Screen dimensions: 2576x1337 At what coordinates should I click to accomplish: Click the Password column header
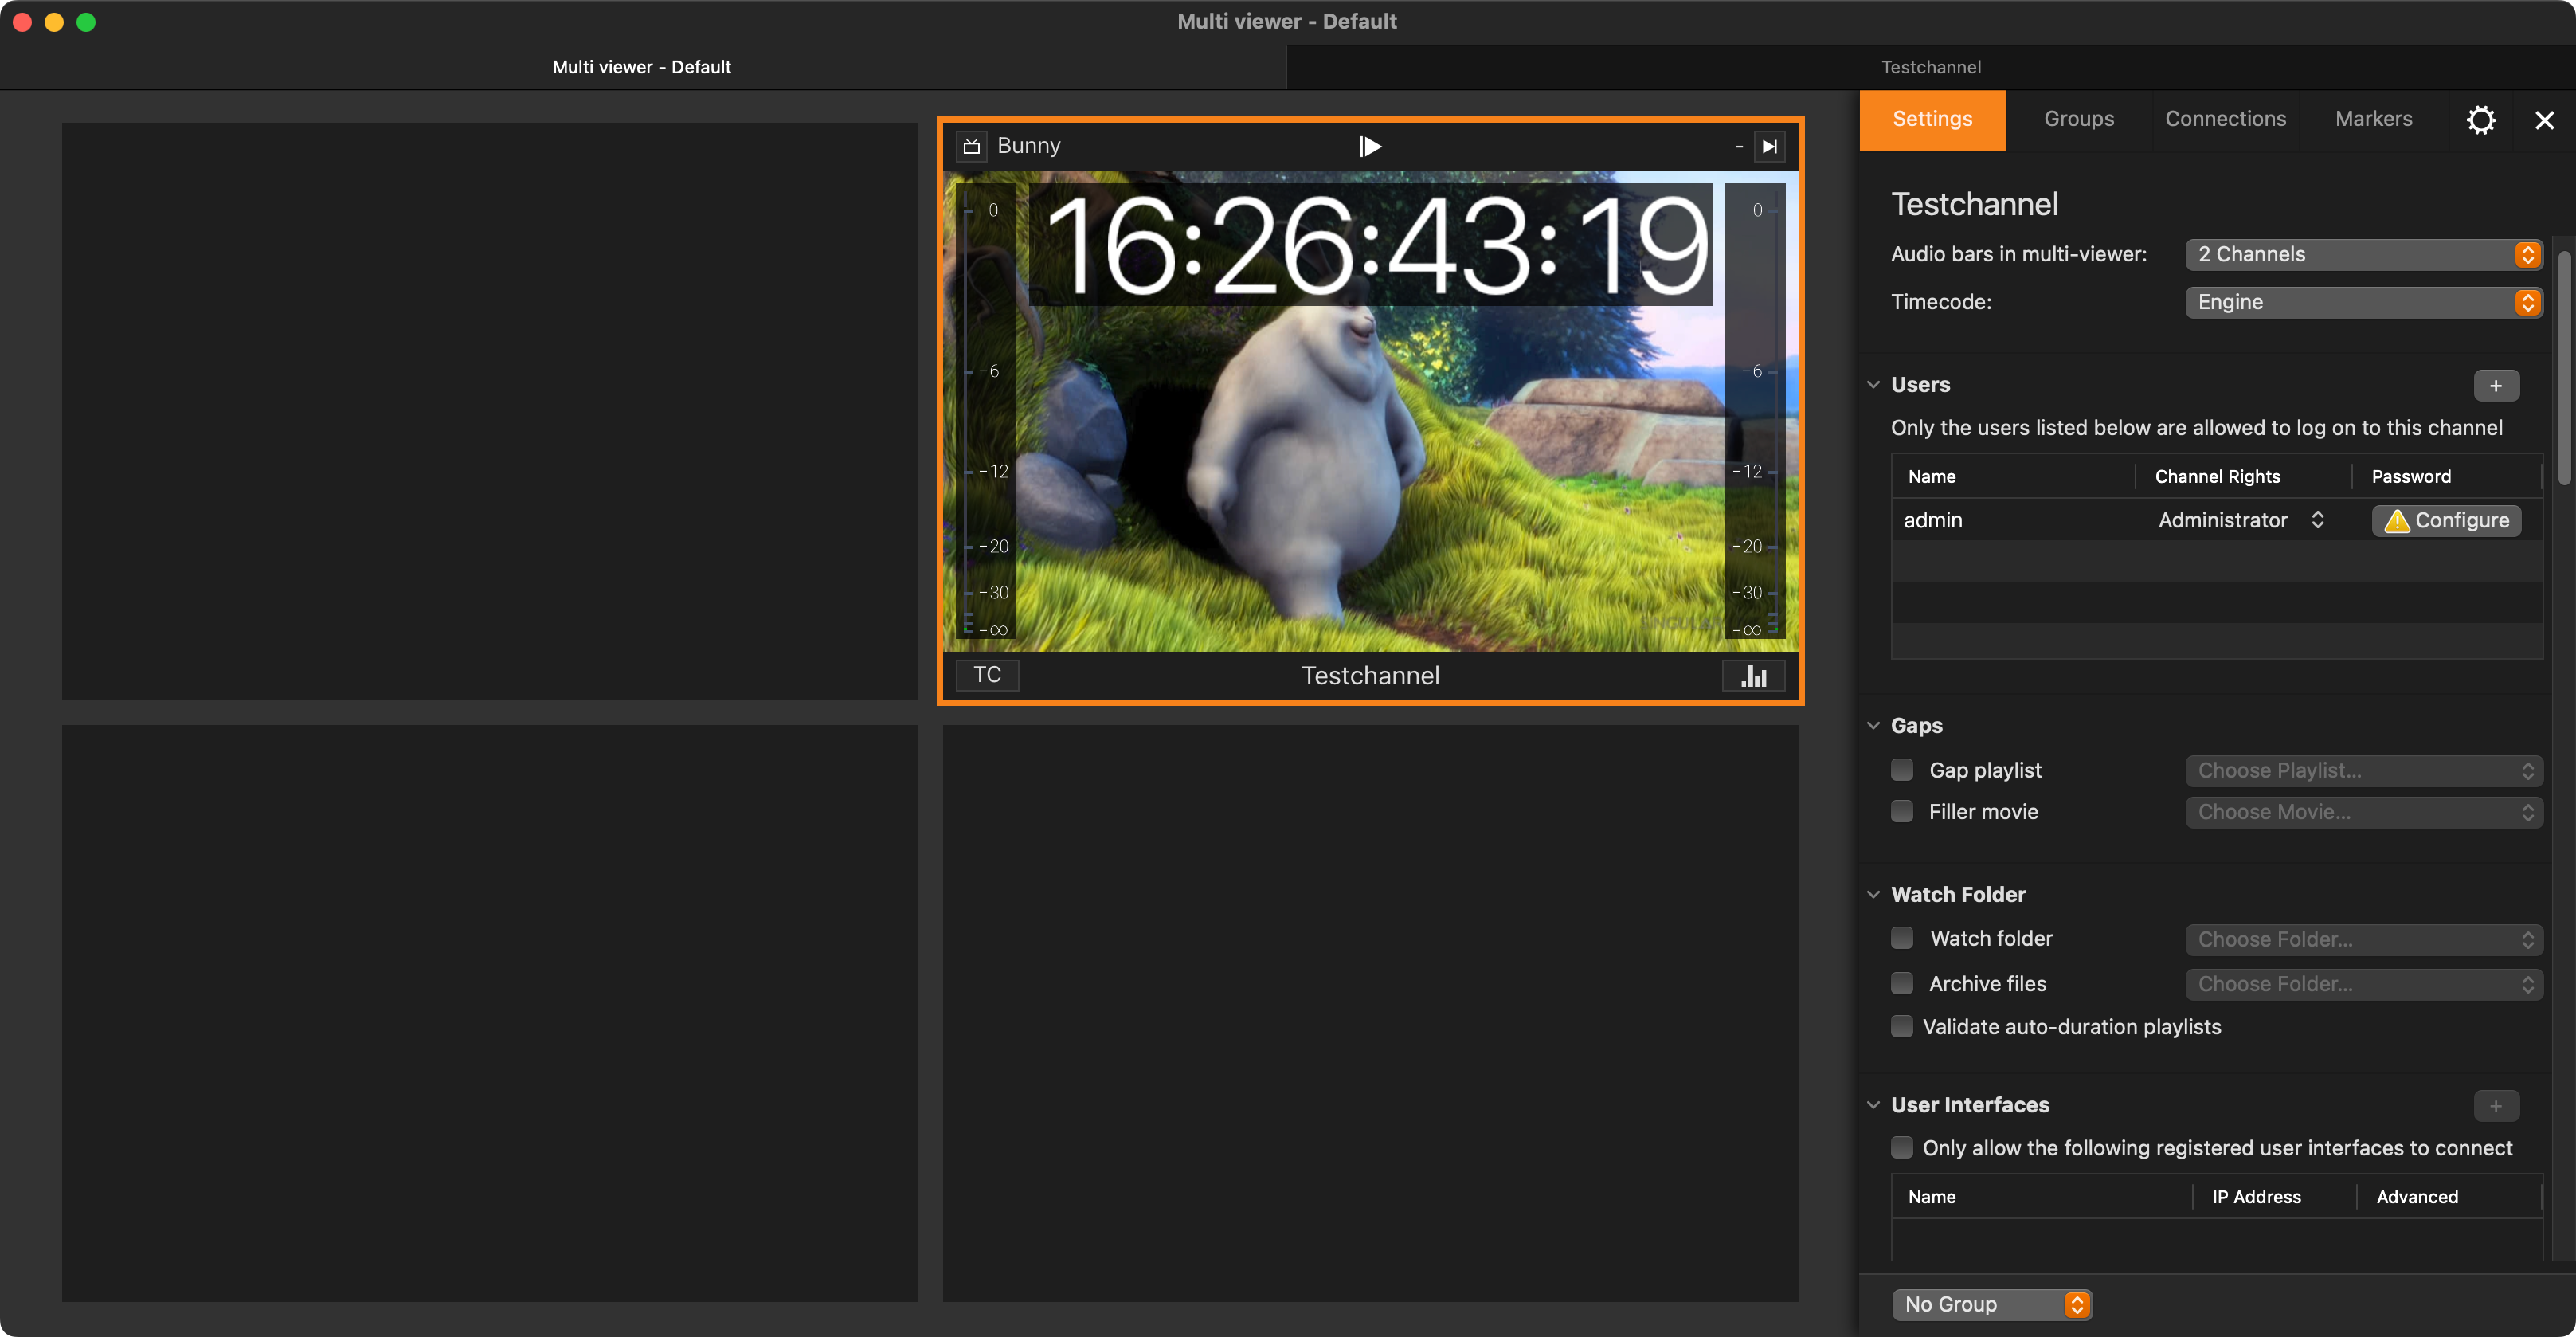[x=2446, y=477]
